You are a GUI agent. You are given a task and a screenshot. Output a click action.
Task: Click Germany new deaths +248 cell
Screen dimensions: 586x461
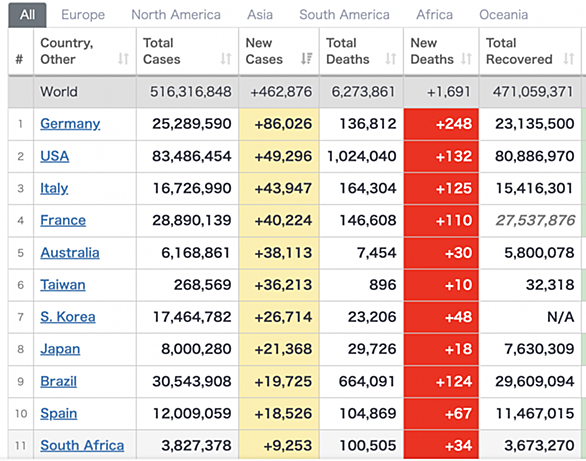[441, 124]
